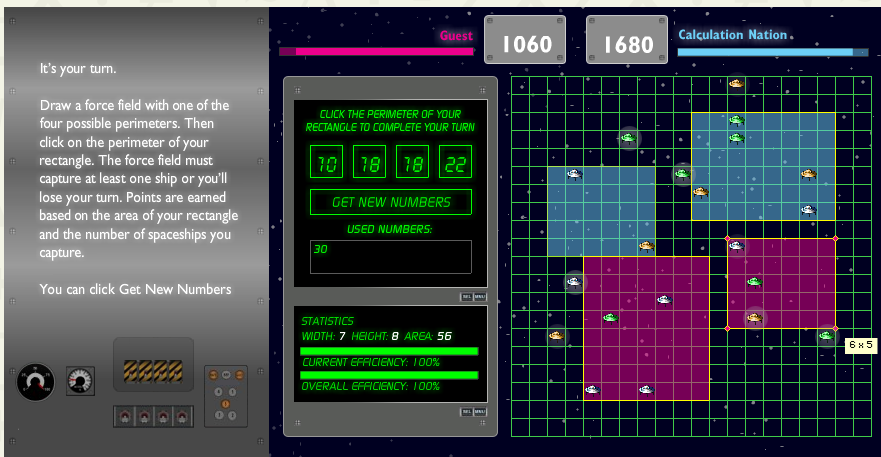This screenshot has width=881, height=457.
Task: Click lower green ship in top-right blue field
Action: [737, 138]
